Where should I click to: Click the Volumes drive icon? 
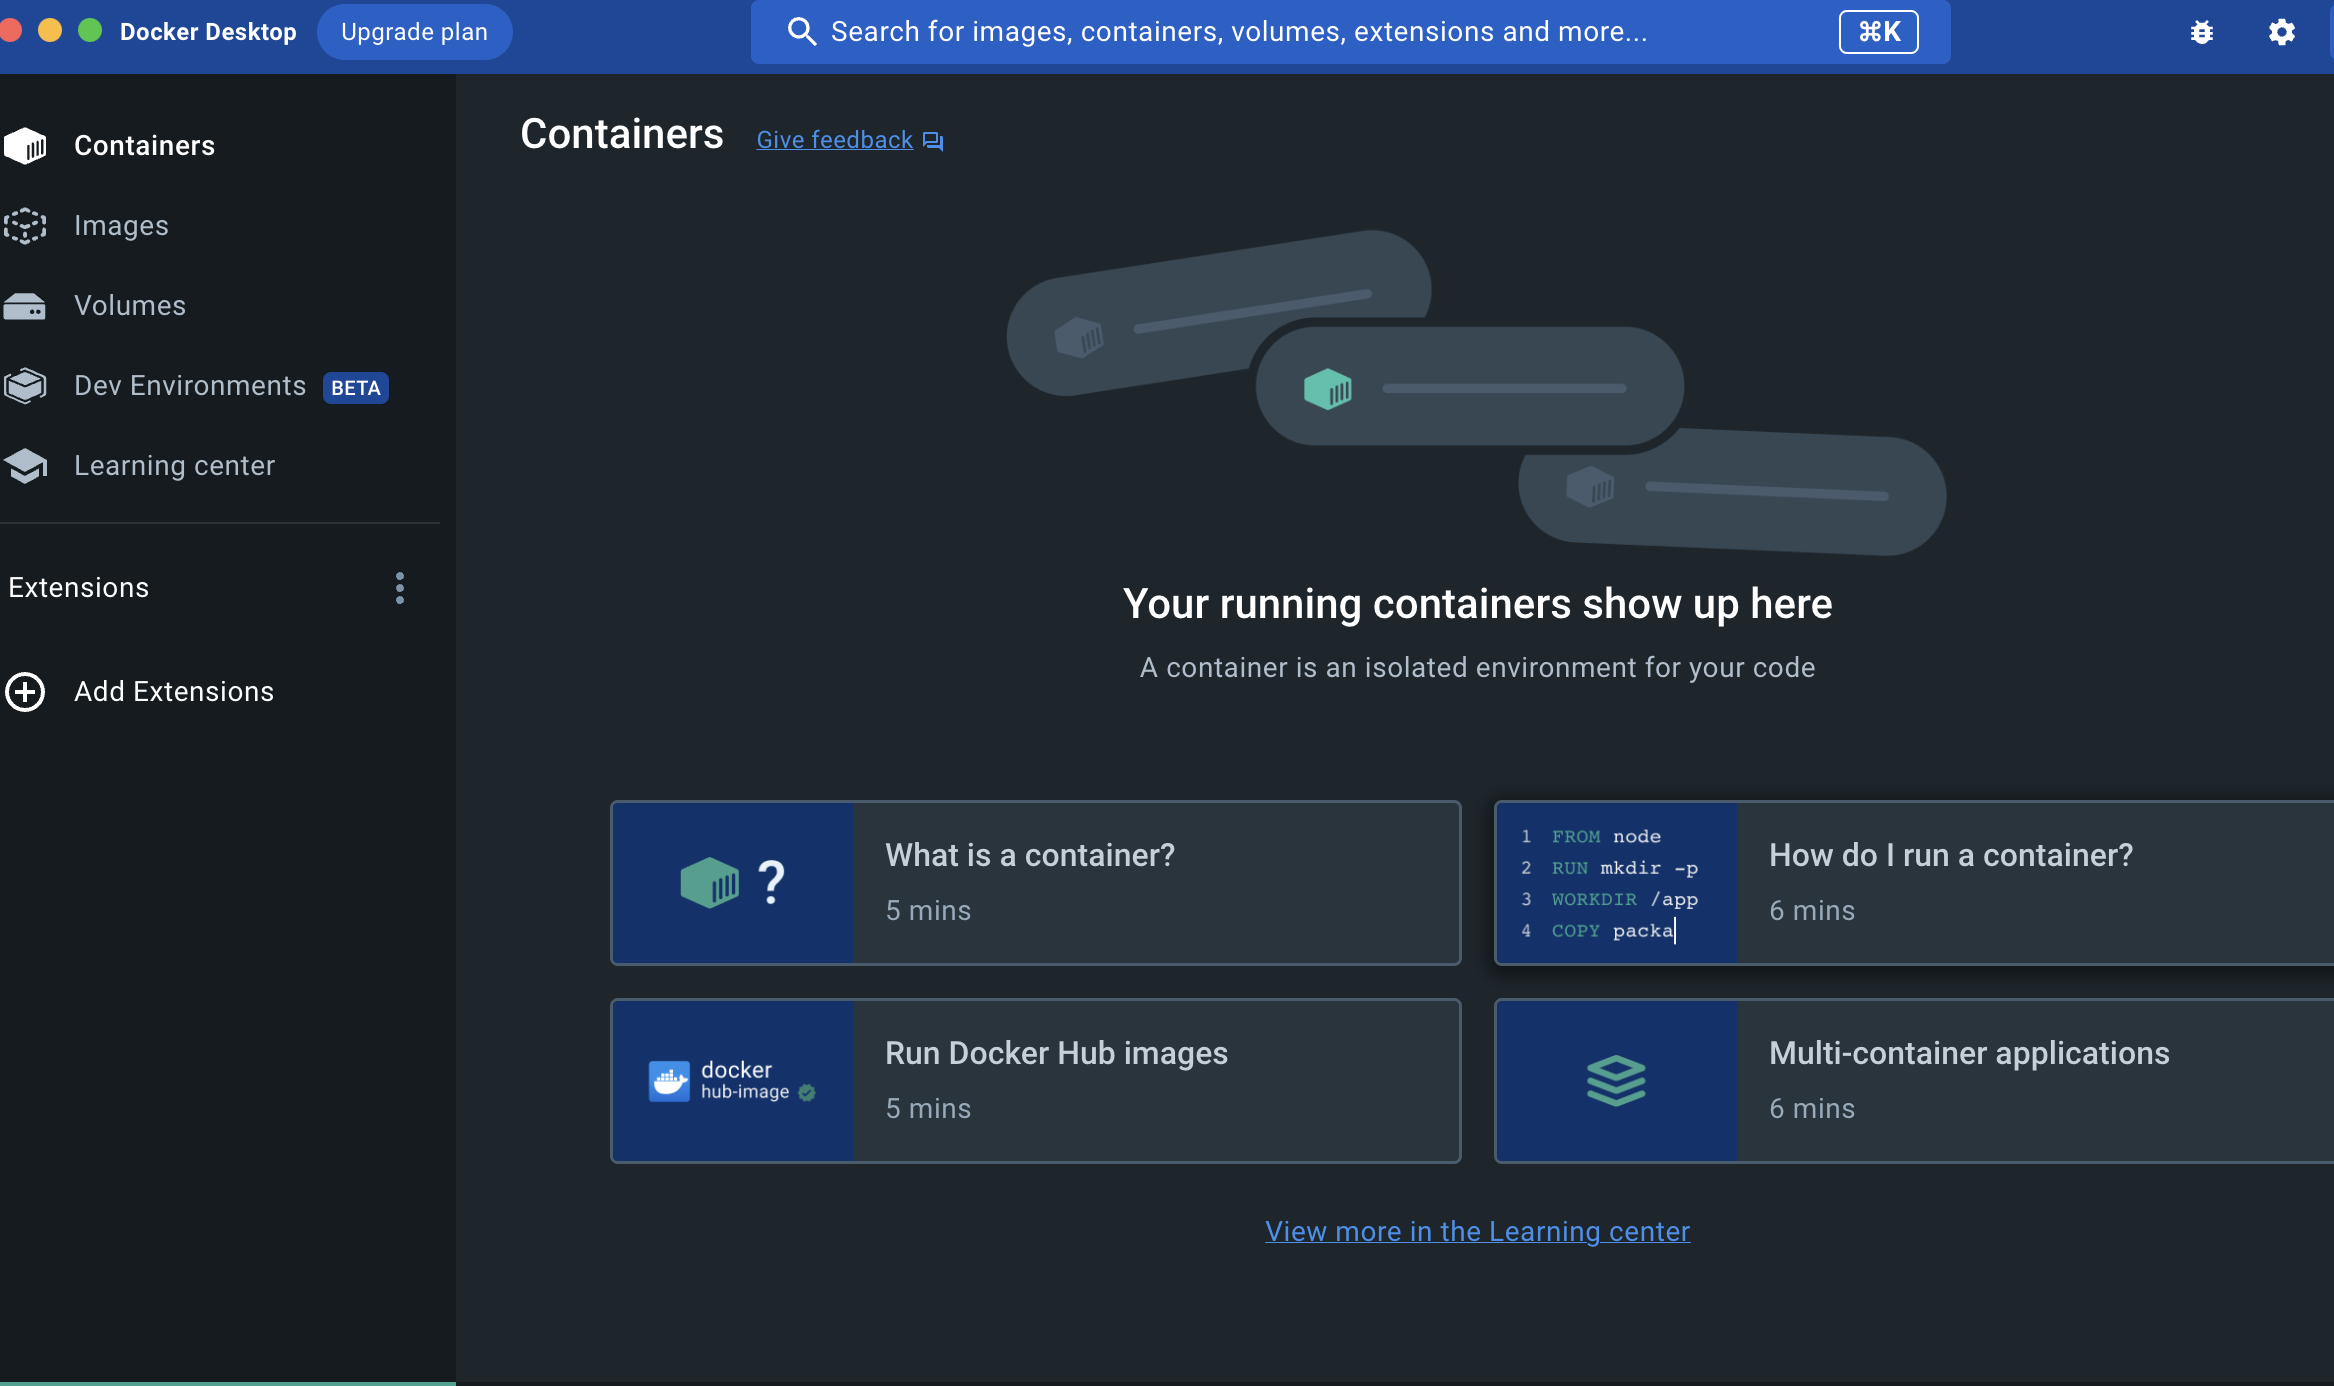coord(25,306)
